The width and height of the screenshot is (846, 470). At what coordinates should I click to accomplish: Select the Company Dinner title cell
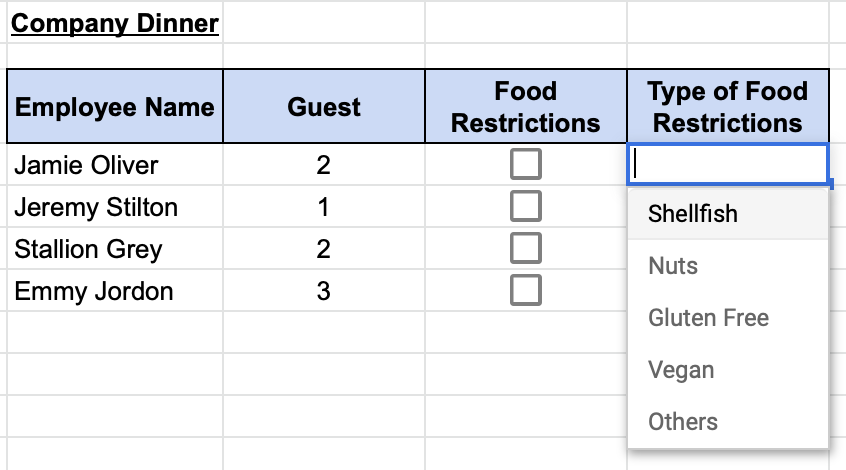tap(114, 22)
